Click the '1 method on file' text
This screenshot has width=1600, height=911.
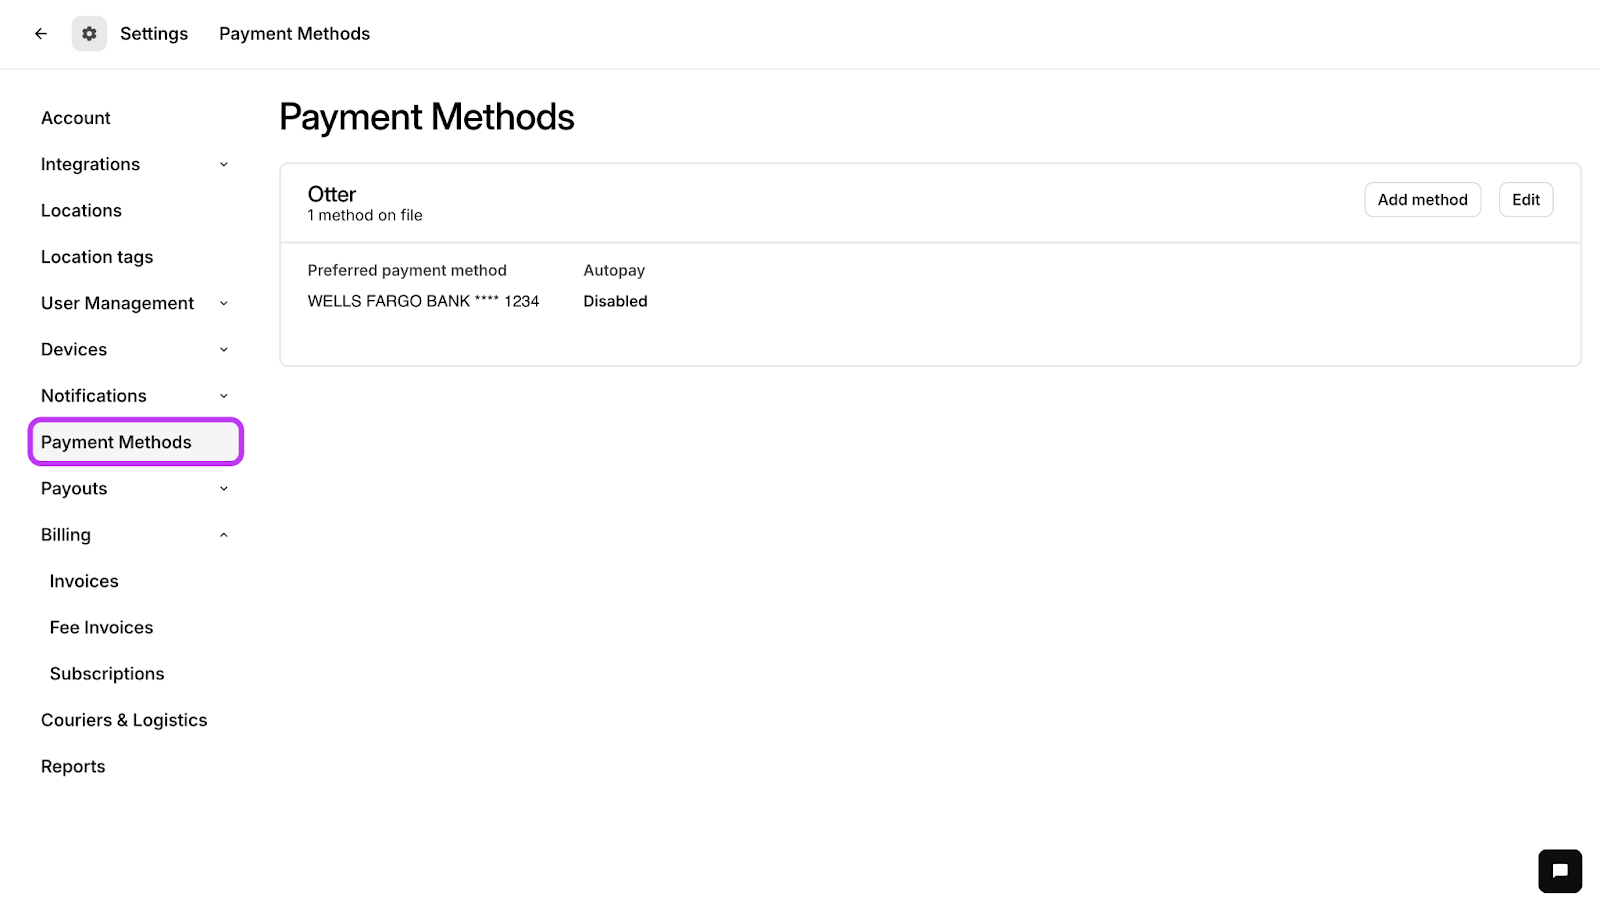(x=365, y=216)
